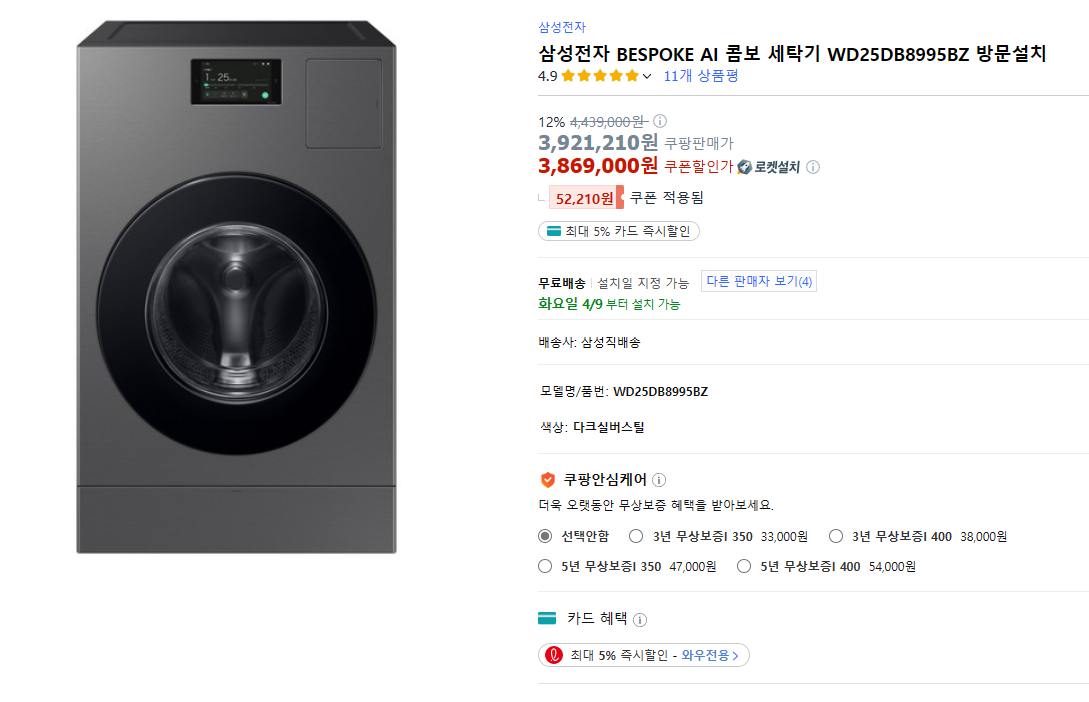Click the 다른 판매자 보기(4) button
This screenshot has height=702, width=1089.
click(759, 281)
